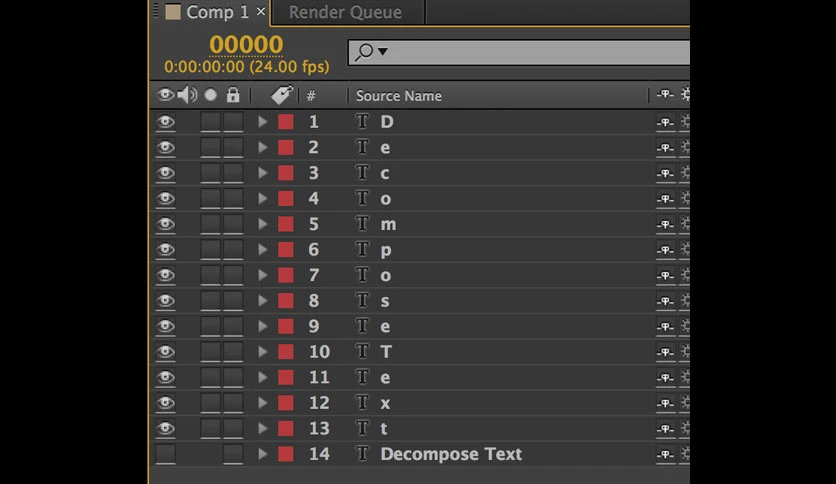This screenshot has height=484, width=836.
Task: Hide layer 6 p with eye toggle
Action: (x=165, y=250)
